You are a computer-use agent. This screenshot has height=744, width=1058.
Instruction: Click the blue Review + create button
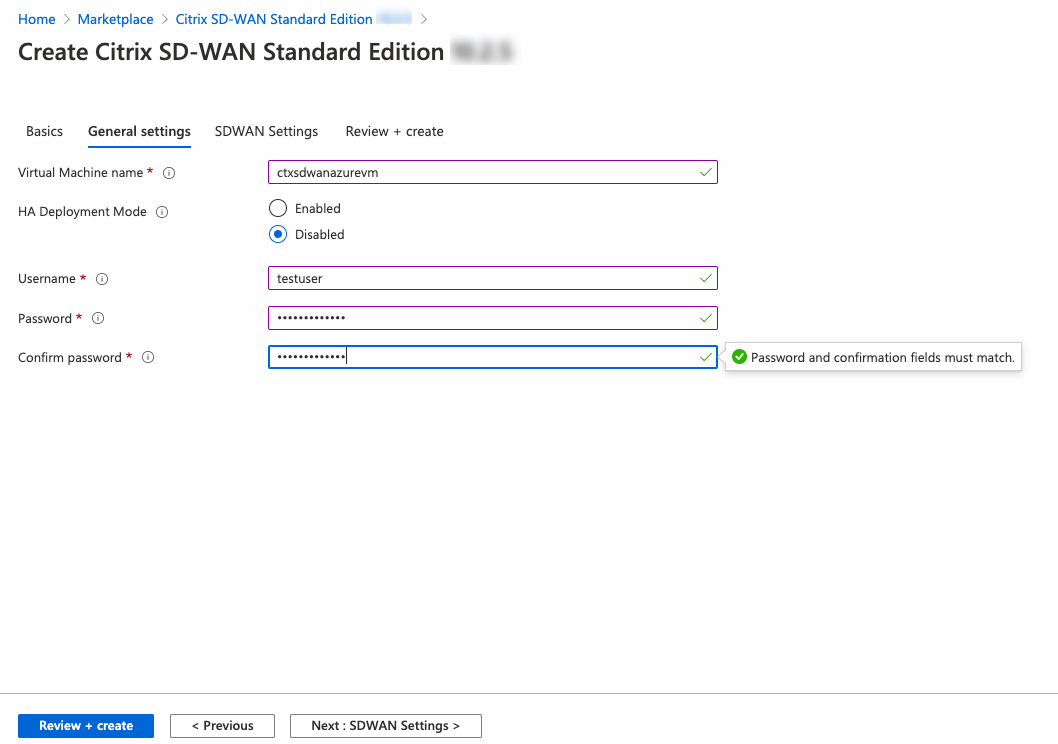pyautogui.click(x=86, y=726)
